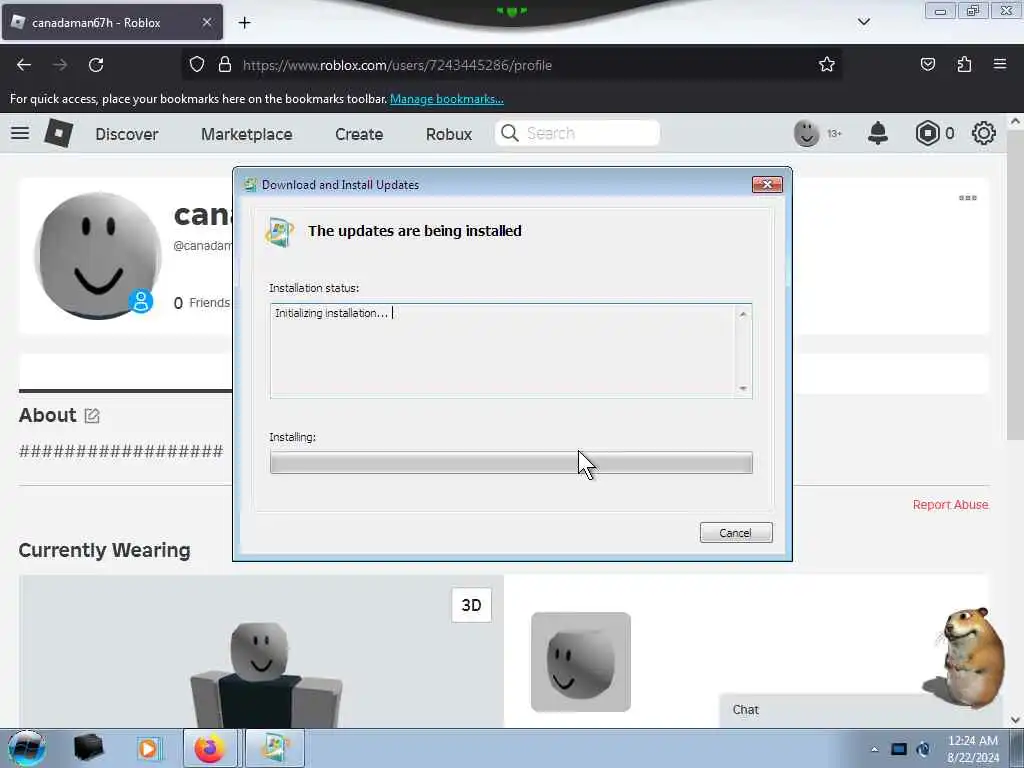Open Windows Media Player taskbar icon
The image size is (1024, 768).
(148, 748)
